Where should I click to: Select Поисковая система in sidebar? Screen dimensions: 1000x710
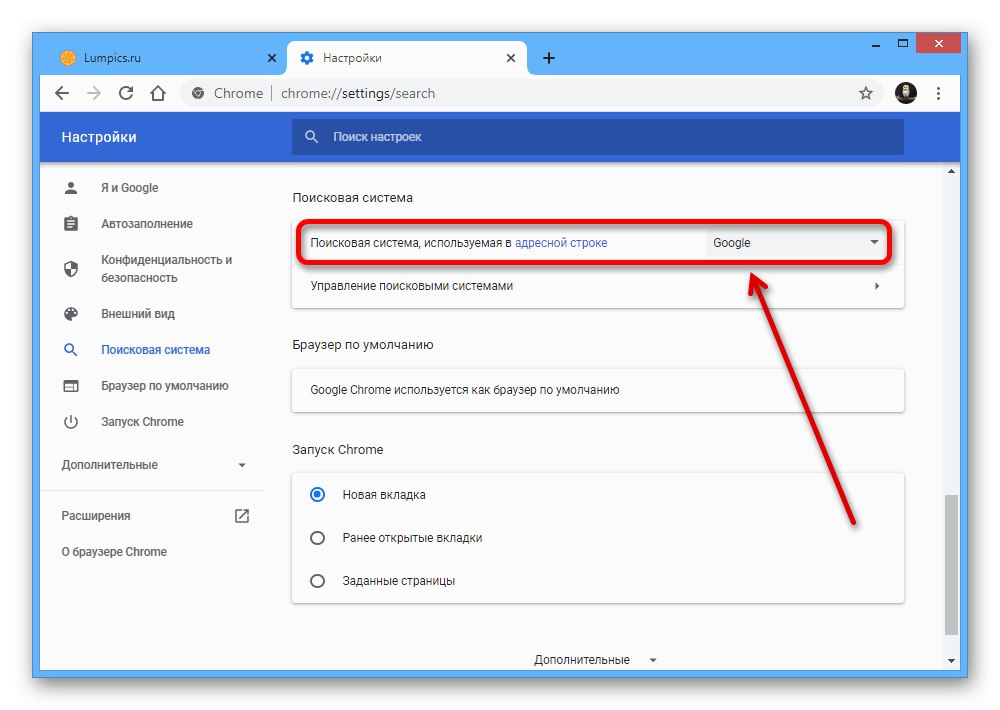point(156,350)
